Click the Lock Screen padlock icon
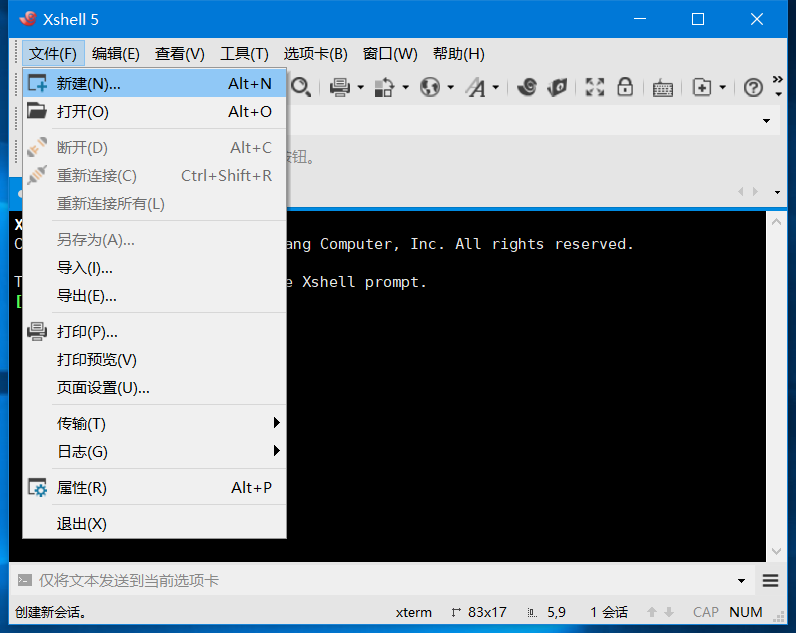This screenshot has height=633, width=796. coord(625,87)
